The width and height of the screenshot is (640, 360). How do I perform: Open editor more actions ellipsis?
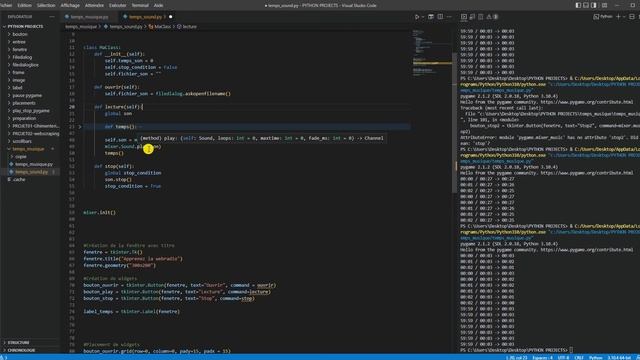coord(449,17)
